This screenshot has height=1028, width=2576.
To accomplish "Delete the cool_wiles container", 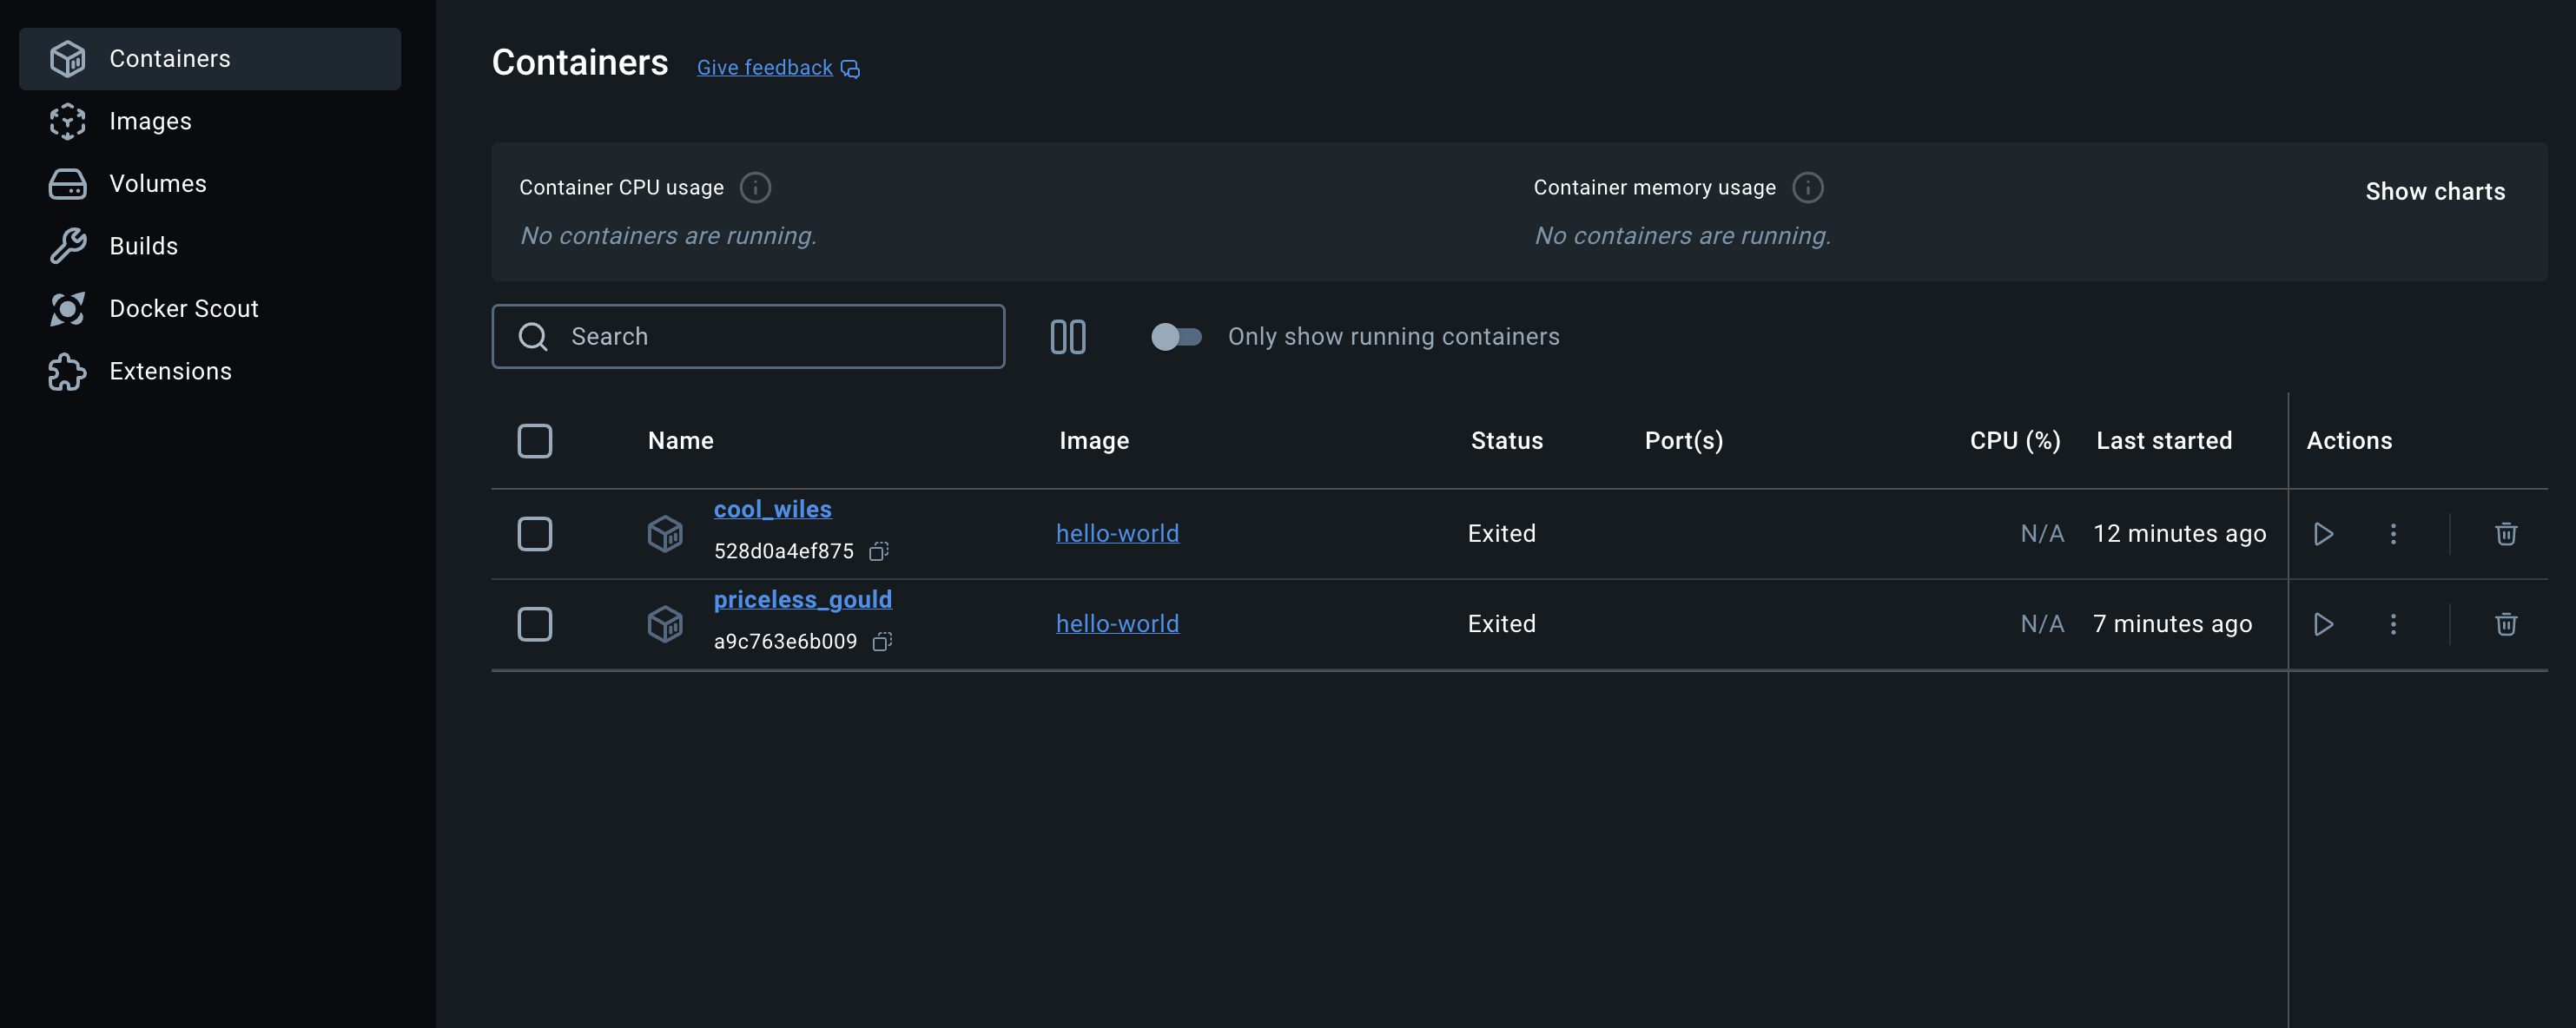I will click(x=2506, y=534).
